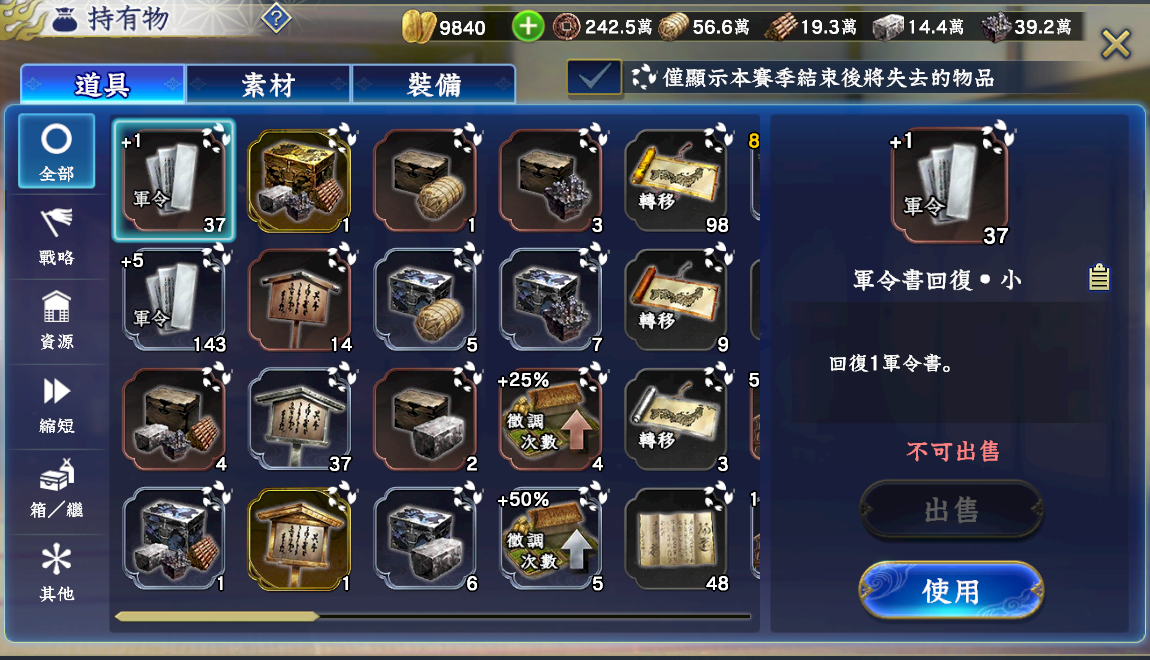Viewport: 1150px width, 660px height.
Task: Close the inventory with the X
Action: (x=1116, y=44)
